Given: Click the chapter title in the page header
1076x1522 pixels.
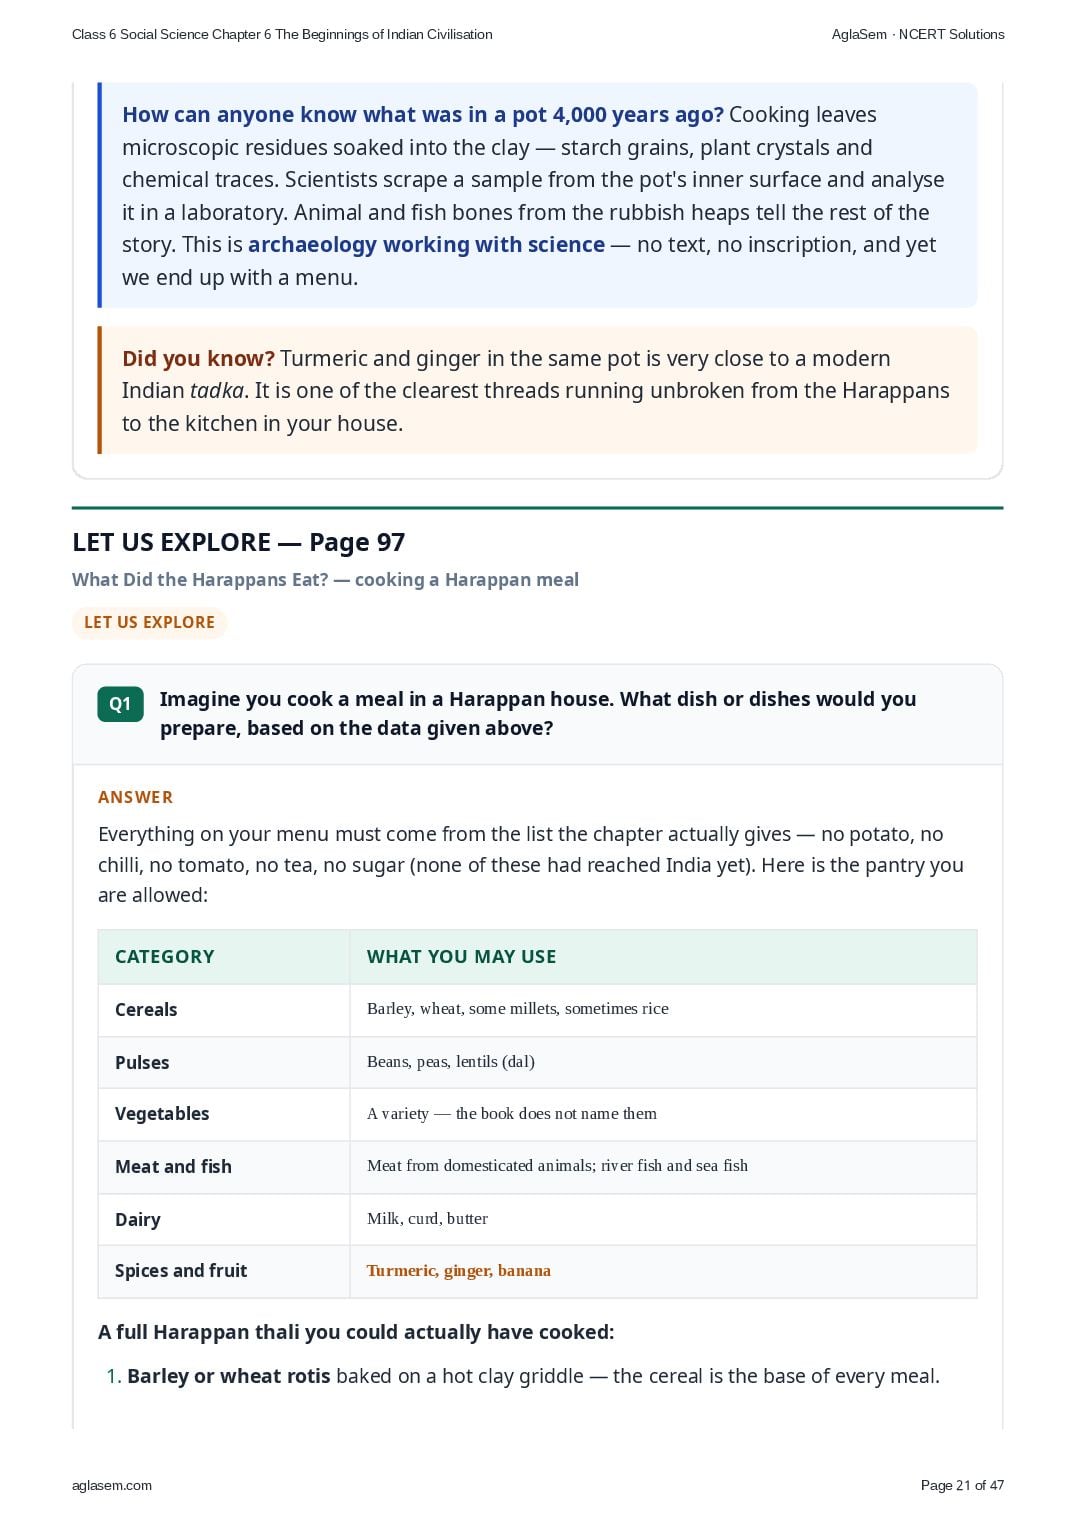Looking at the screenshot, I should point(282,34).
